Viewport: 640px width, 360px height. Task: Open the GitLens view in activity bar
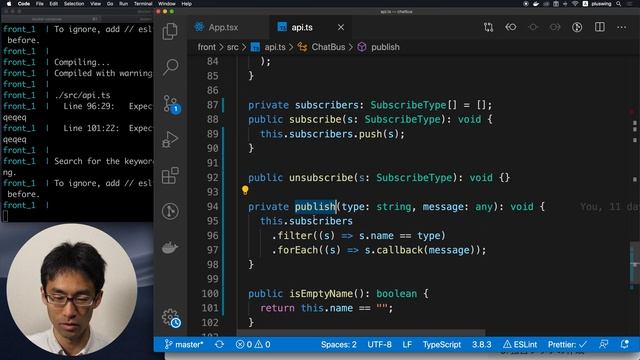(170, 211)
